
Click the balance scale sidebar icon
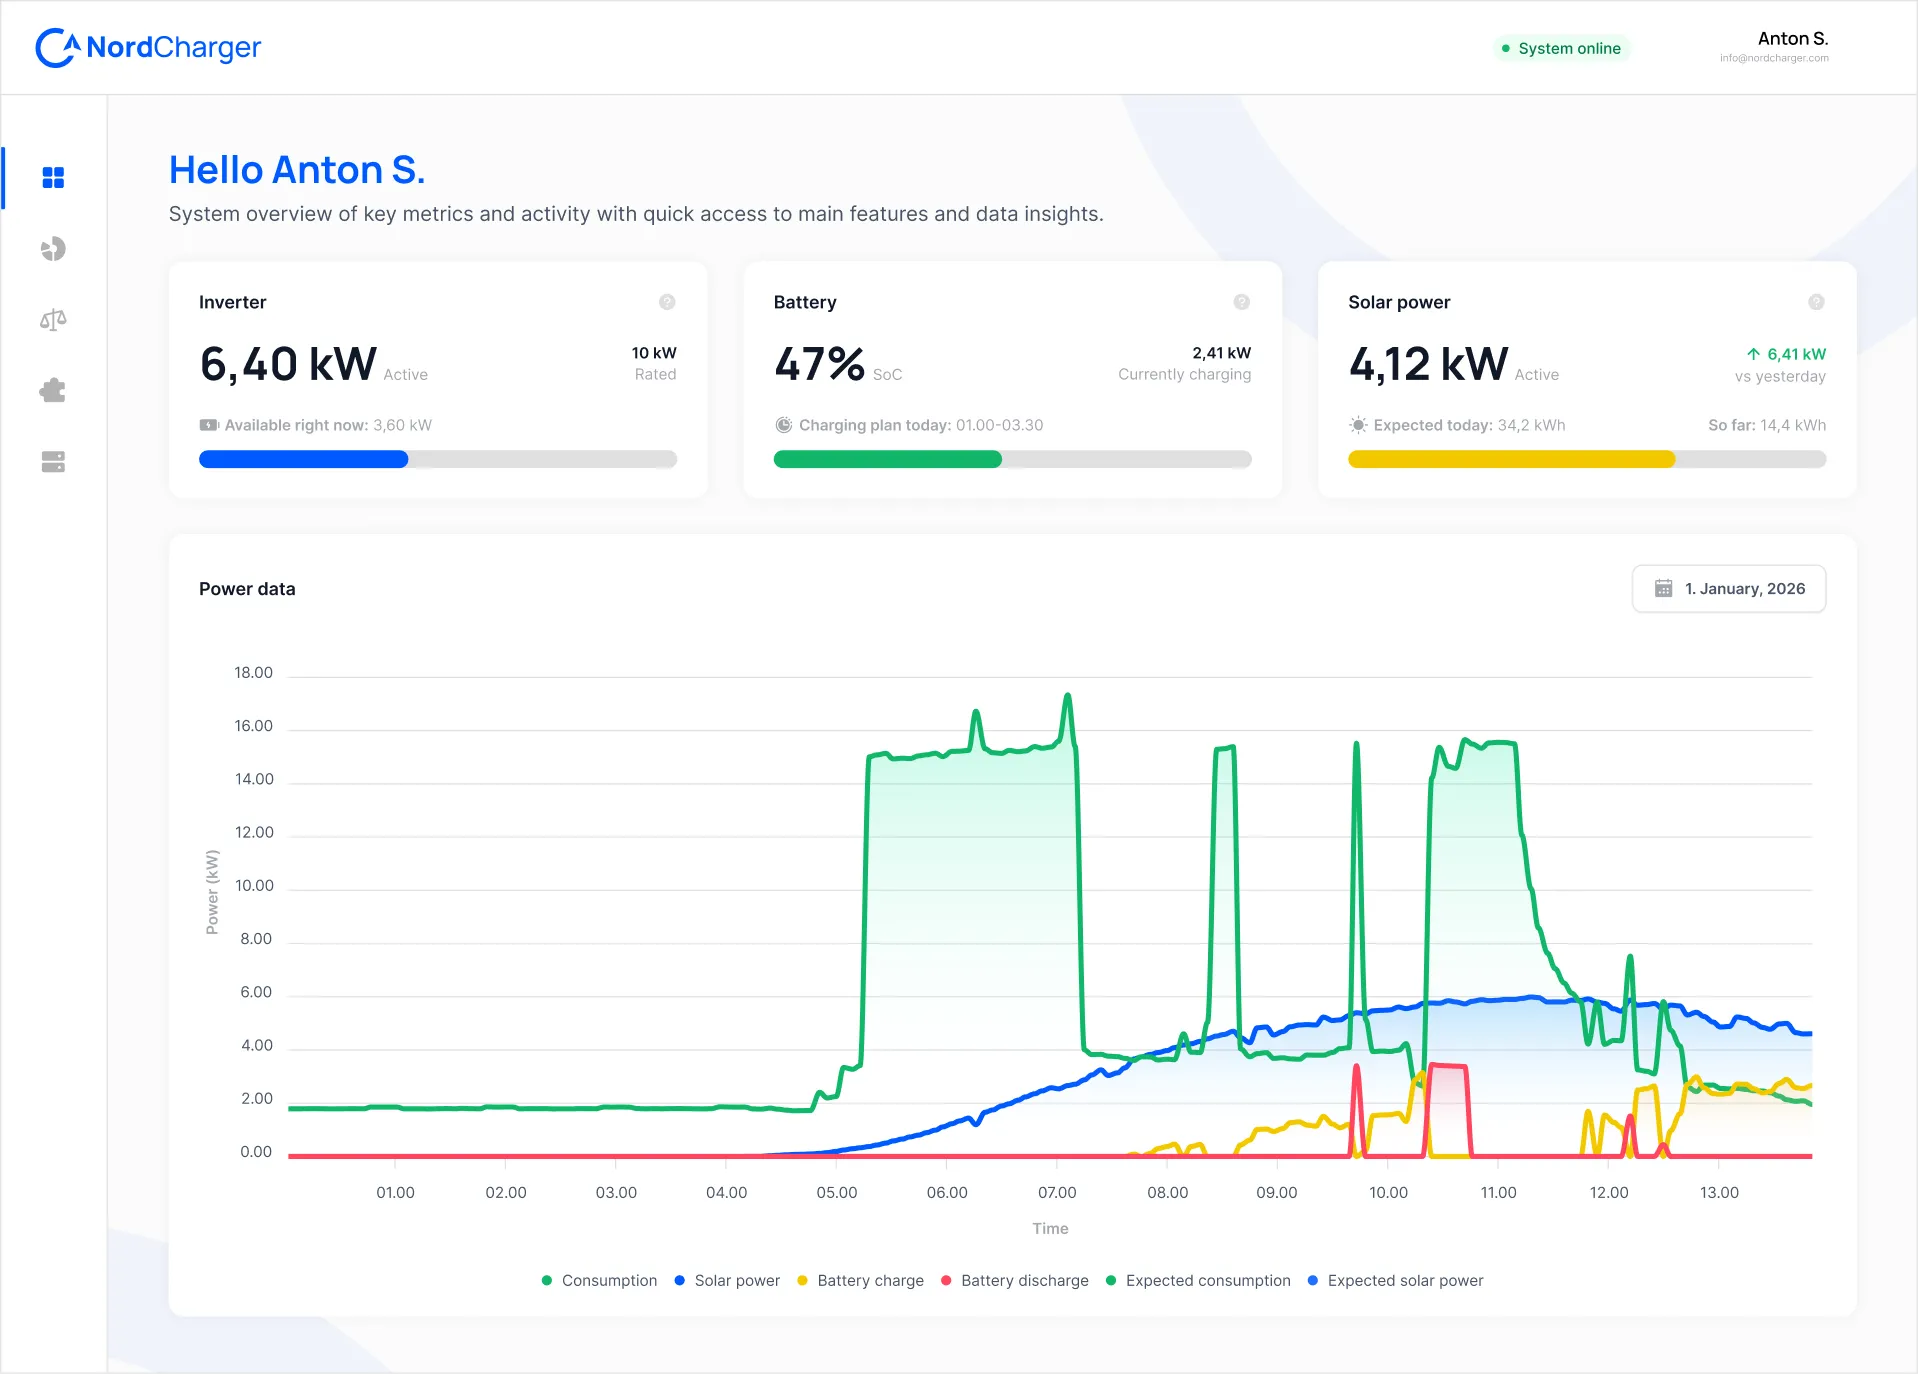53,320
